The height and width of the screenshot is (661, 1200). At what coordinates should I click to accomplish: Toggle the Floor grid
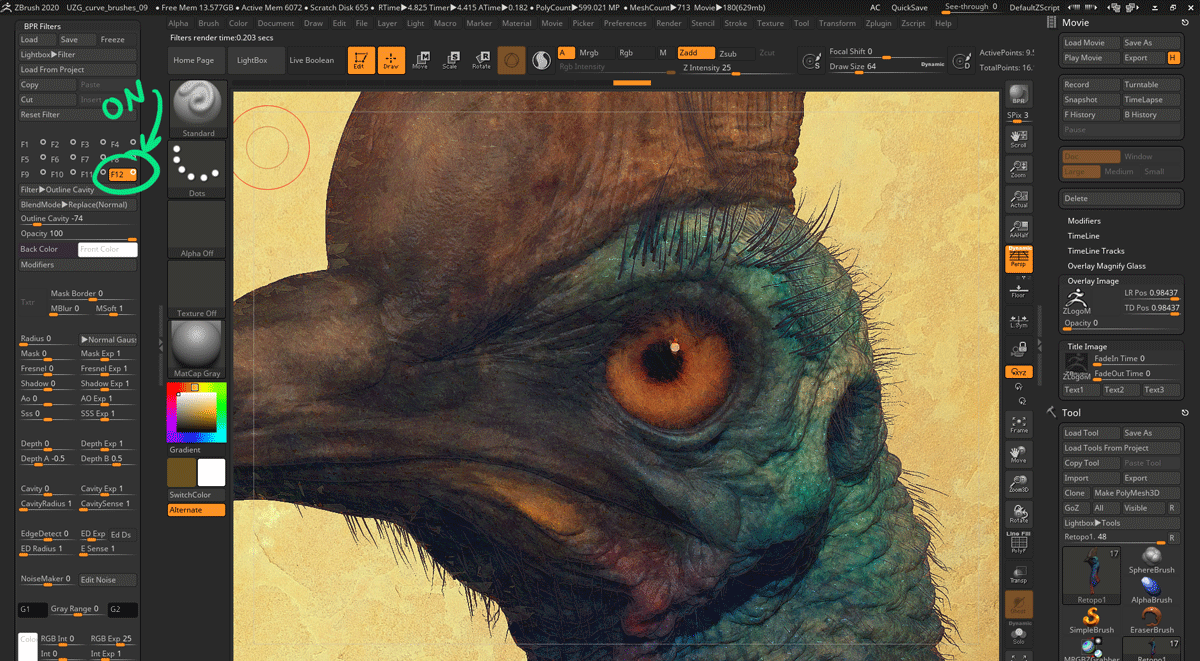1018,289
